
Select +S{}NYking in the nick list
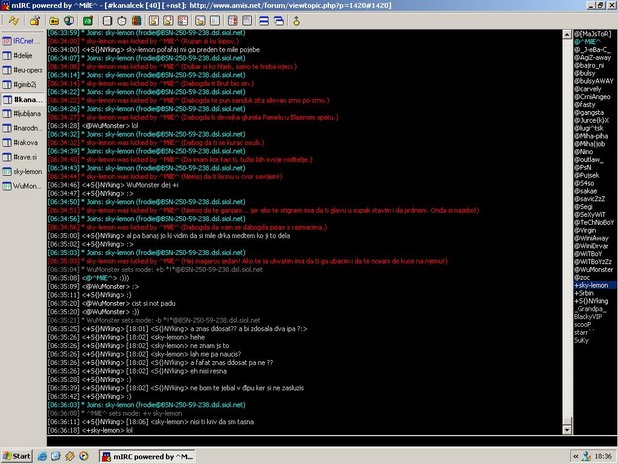coord(591,301)
